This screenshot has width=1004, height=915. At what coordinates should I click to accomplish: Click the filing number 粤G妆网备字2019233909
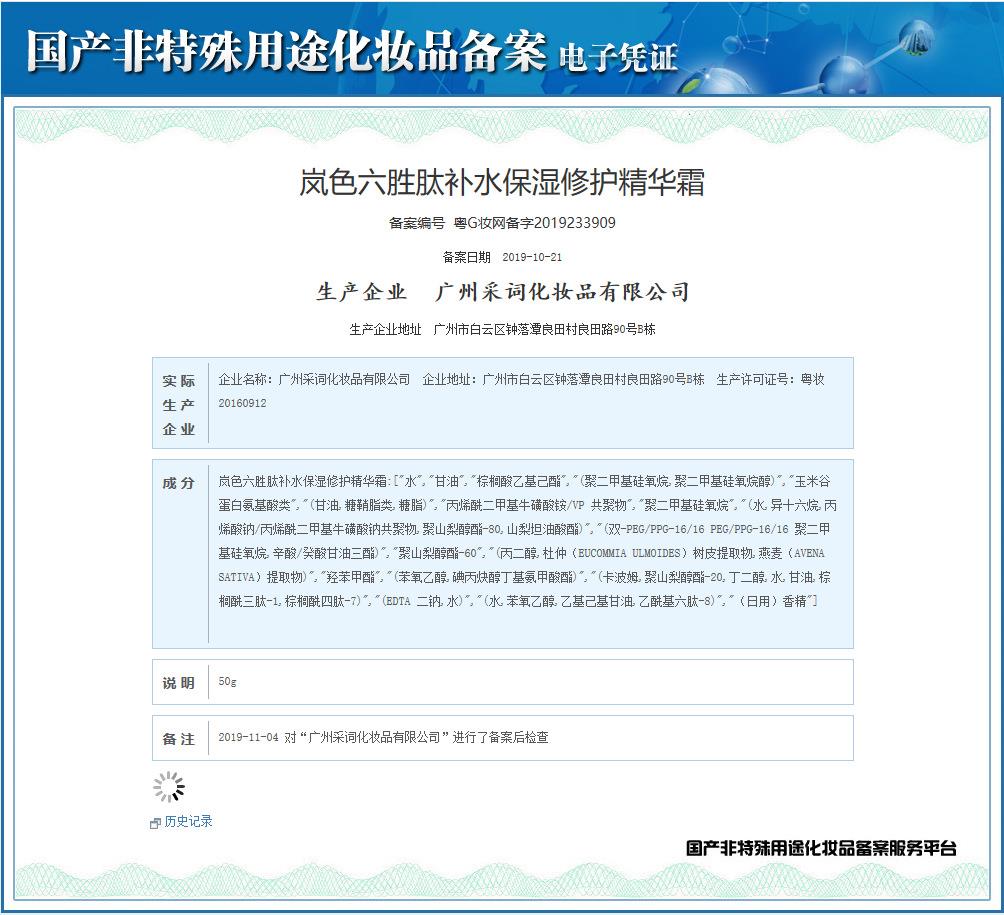(x=535, y=223)
